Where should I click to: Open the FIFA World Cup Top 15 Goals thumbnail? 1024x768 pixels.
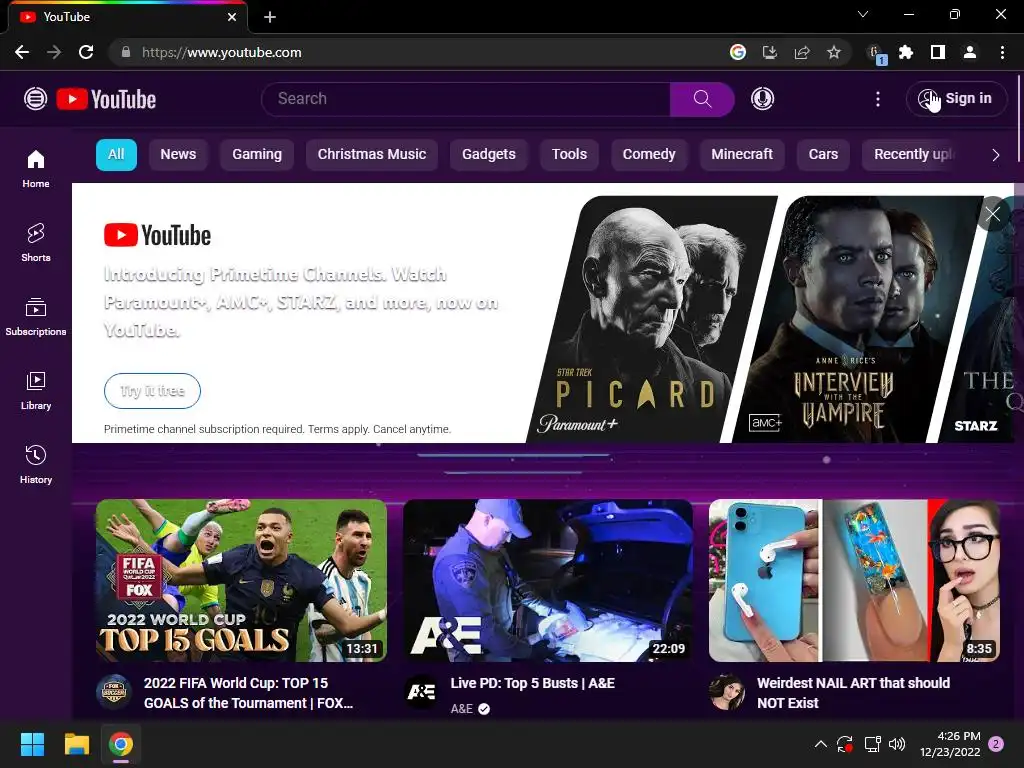click(x=241, y=581)
